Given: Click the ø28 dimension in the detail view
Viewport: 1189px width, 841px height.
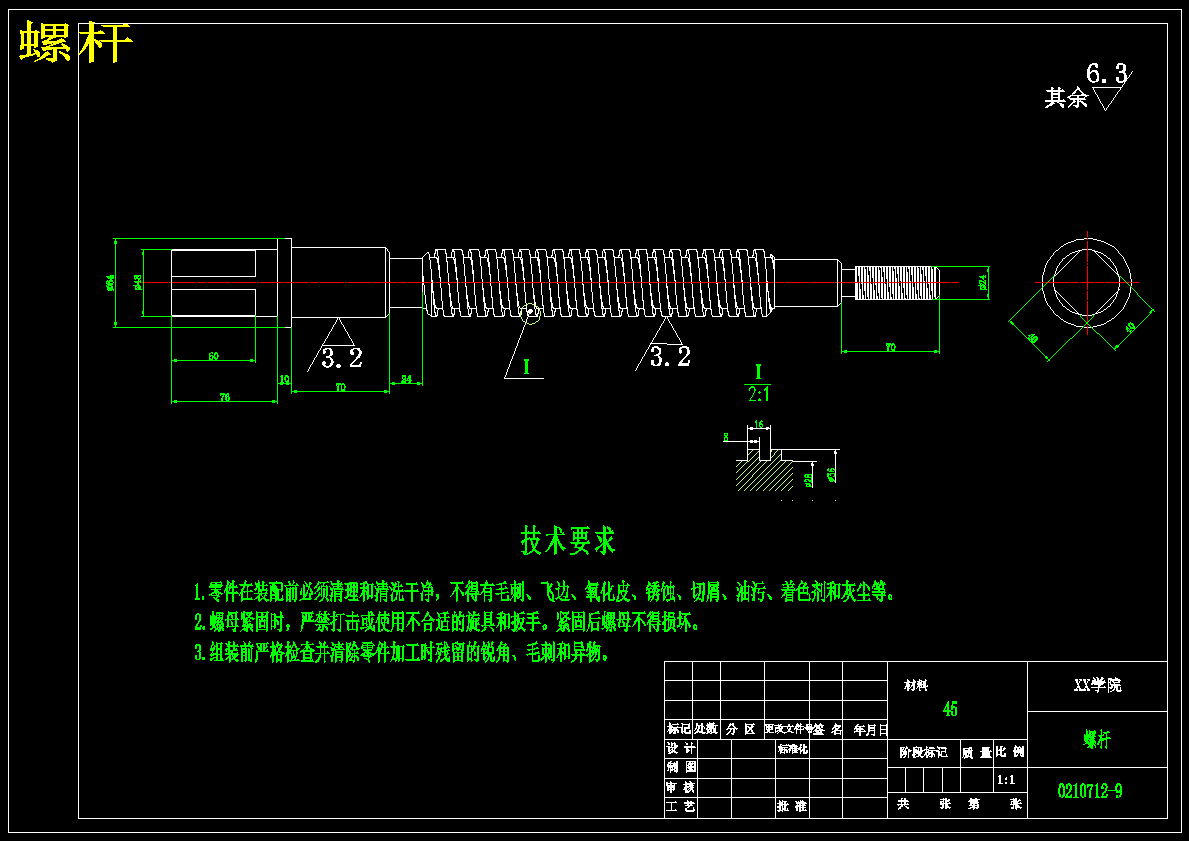Looking at the screenshot, I should [809, 479].
